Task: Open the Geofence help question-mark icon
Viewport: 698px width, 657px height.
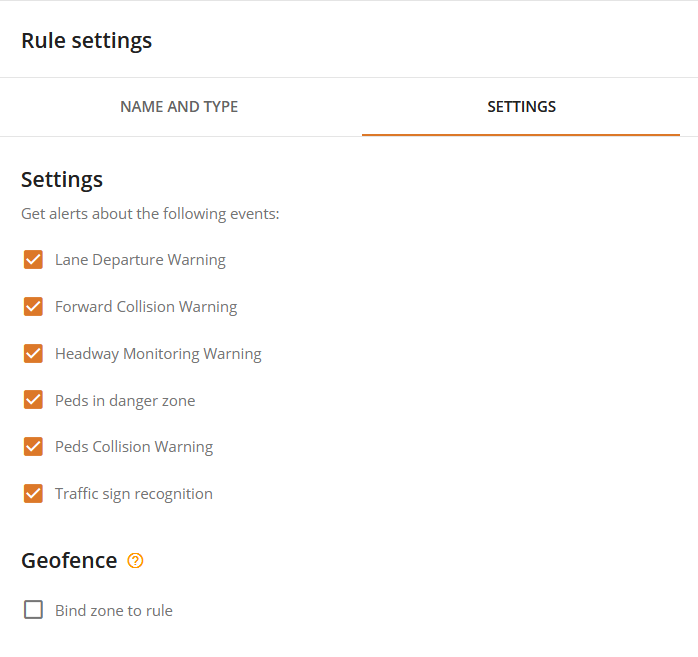Action: point(135,560)
